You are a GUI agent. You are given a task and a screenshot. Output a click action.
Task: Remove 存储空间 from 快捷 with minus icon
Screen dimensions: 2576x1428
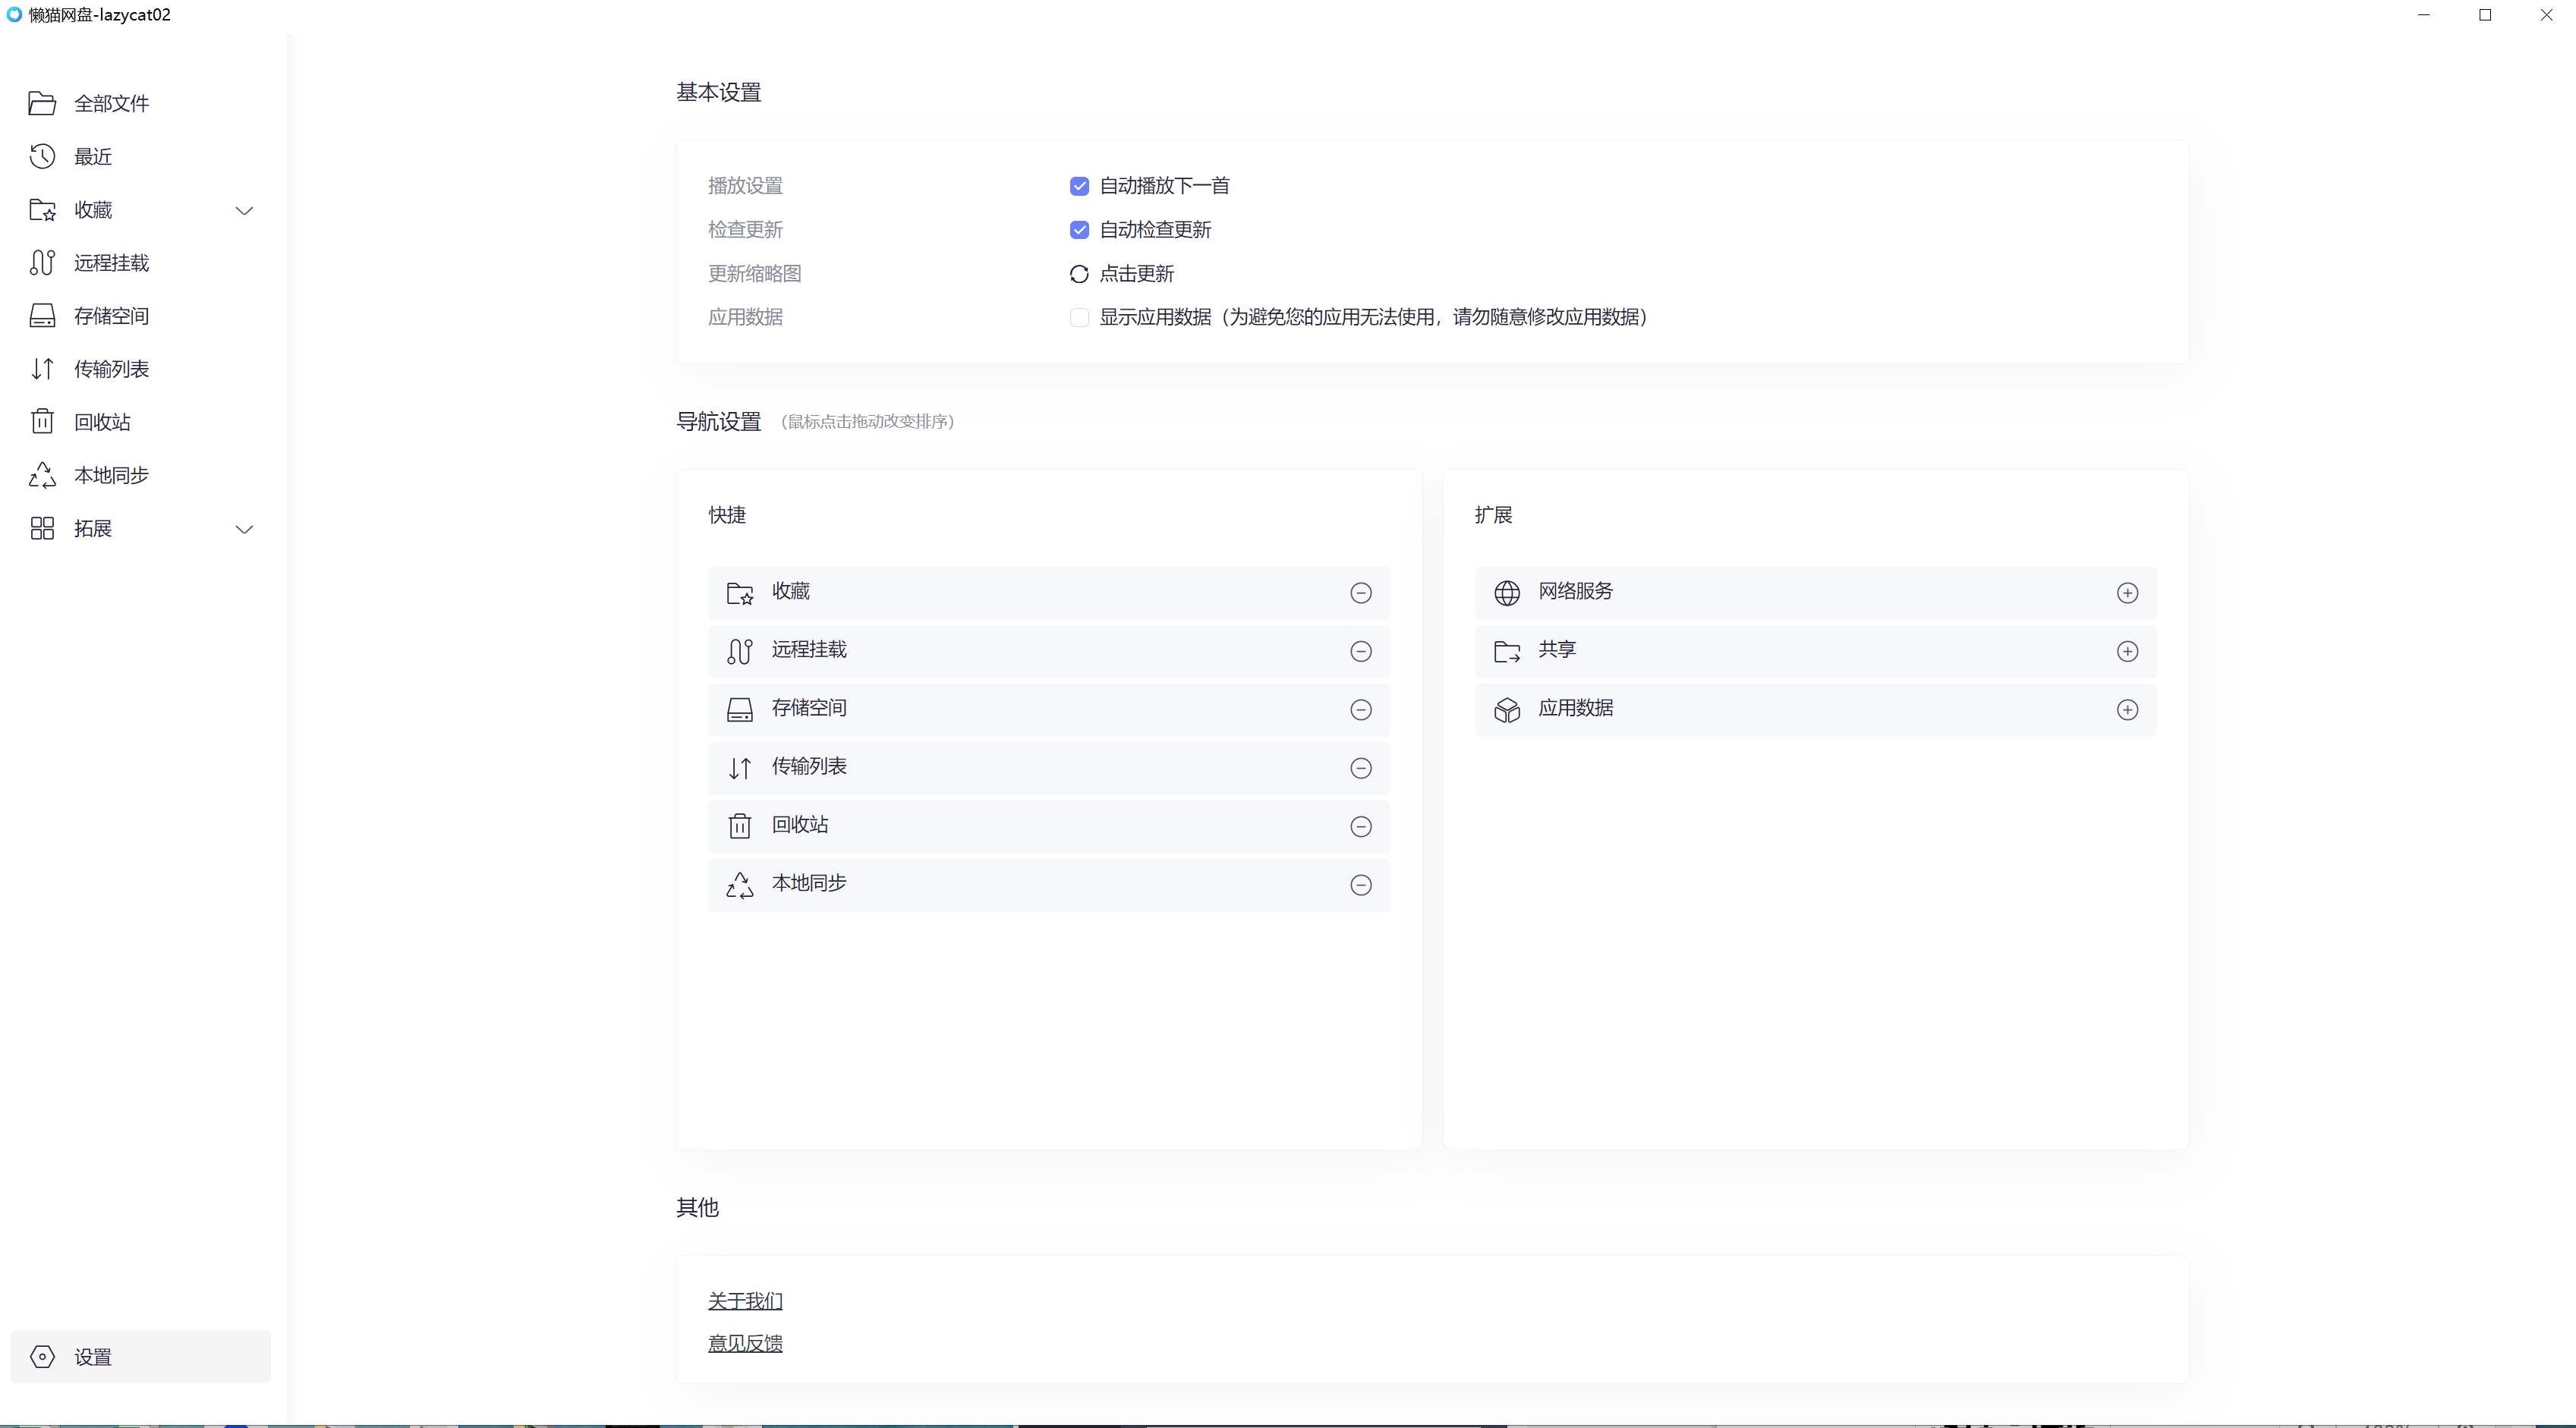click(x=1360, y=709)
